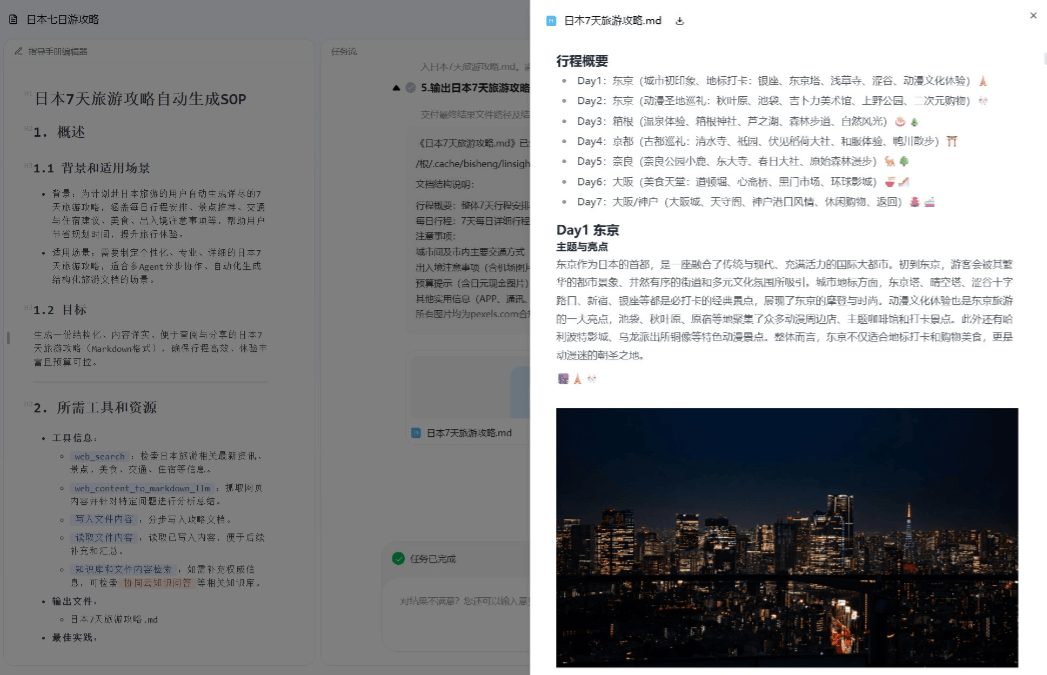
Task: Click the web_search tool tag
Action: tap(99, 457)
